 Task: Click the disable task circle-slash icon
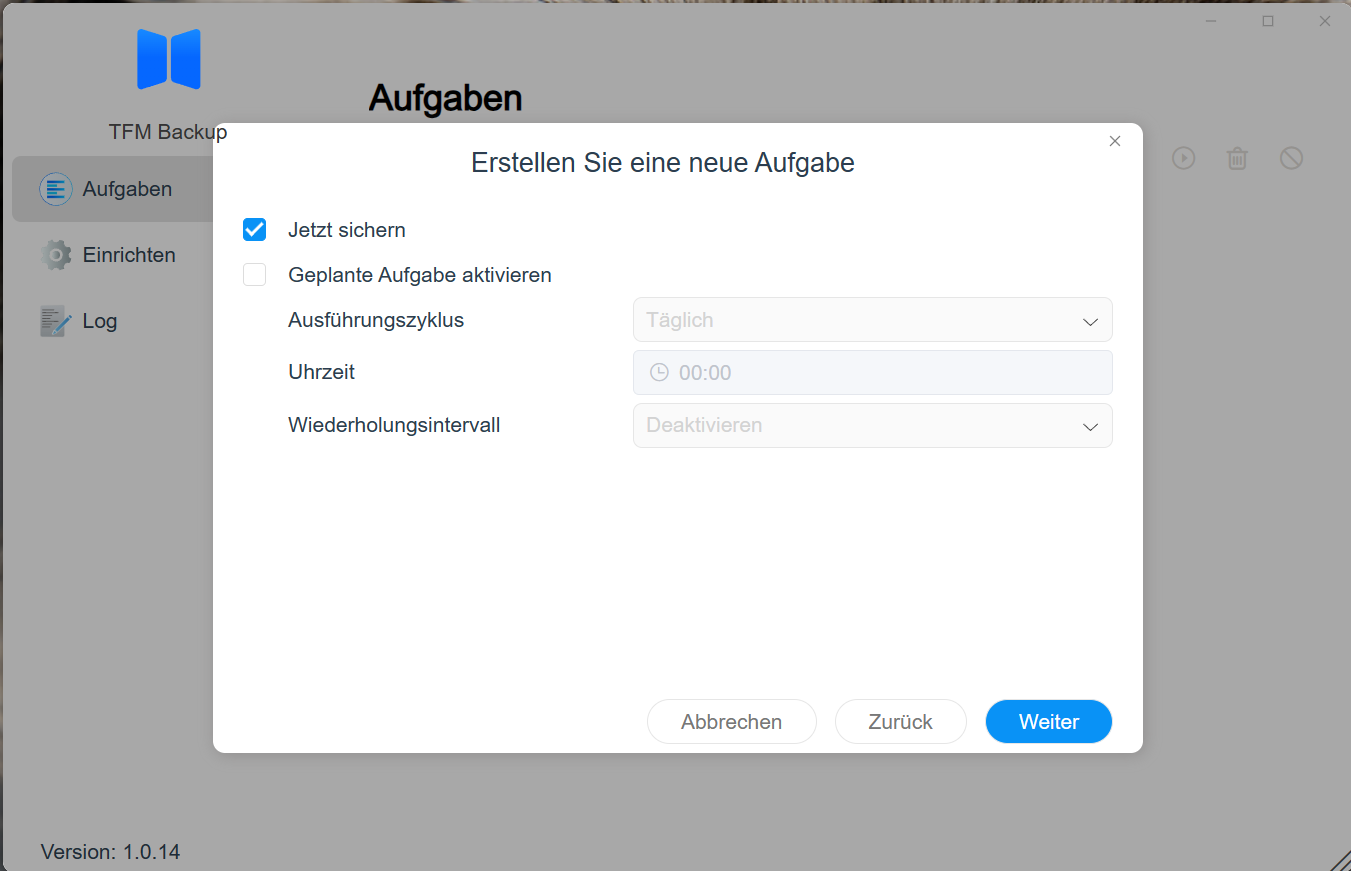click(x=1291, y=158)
